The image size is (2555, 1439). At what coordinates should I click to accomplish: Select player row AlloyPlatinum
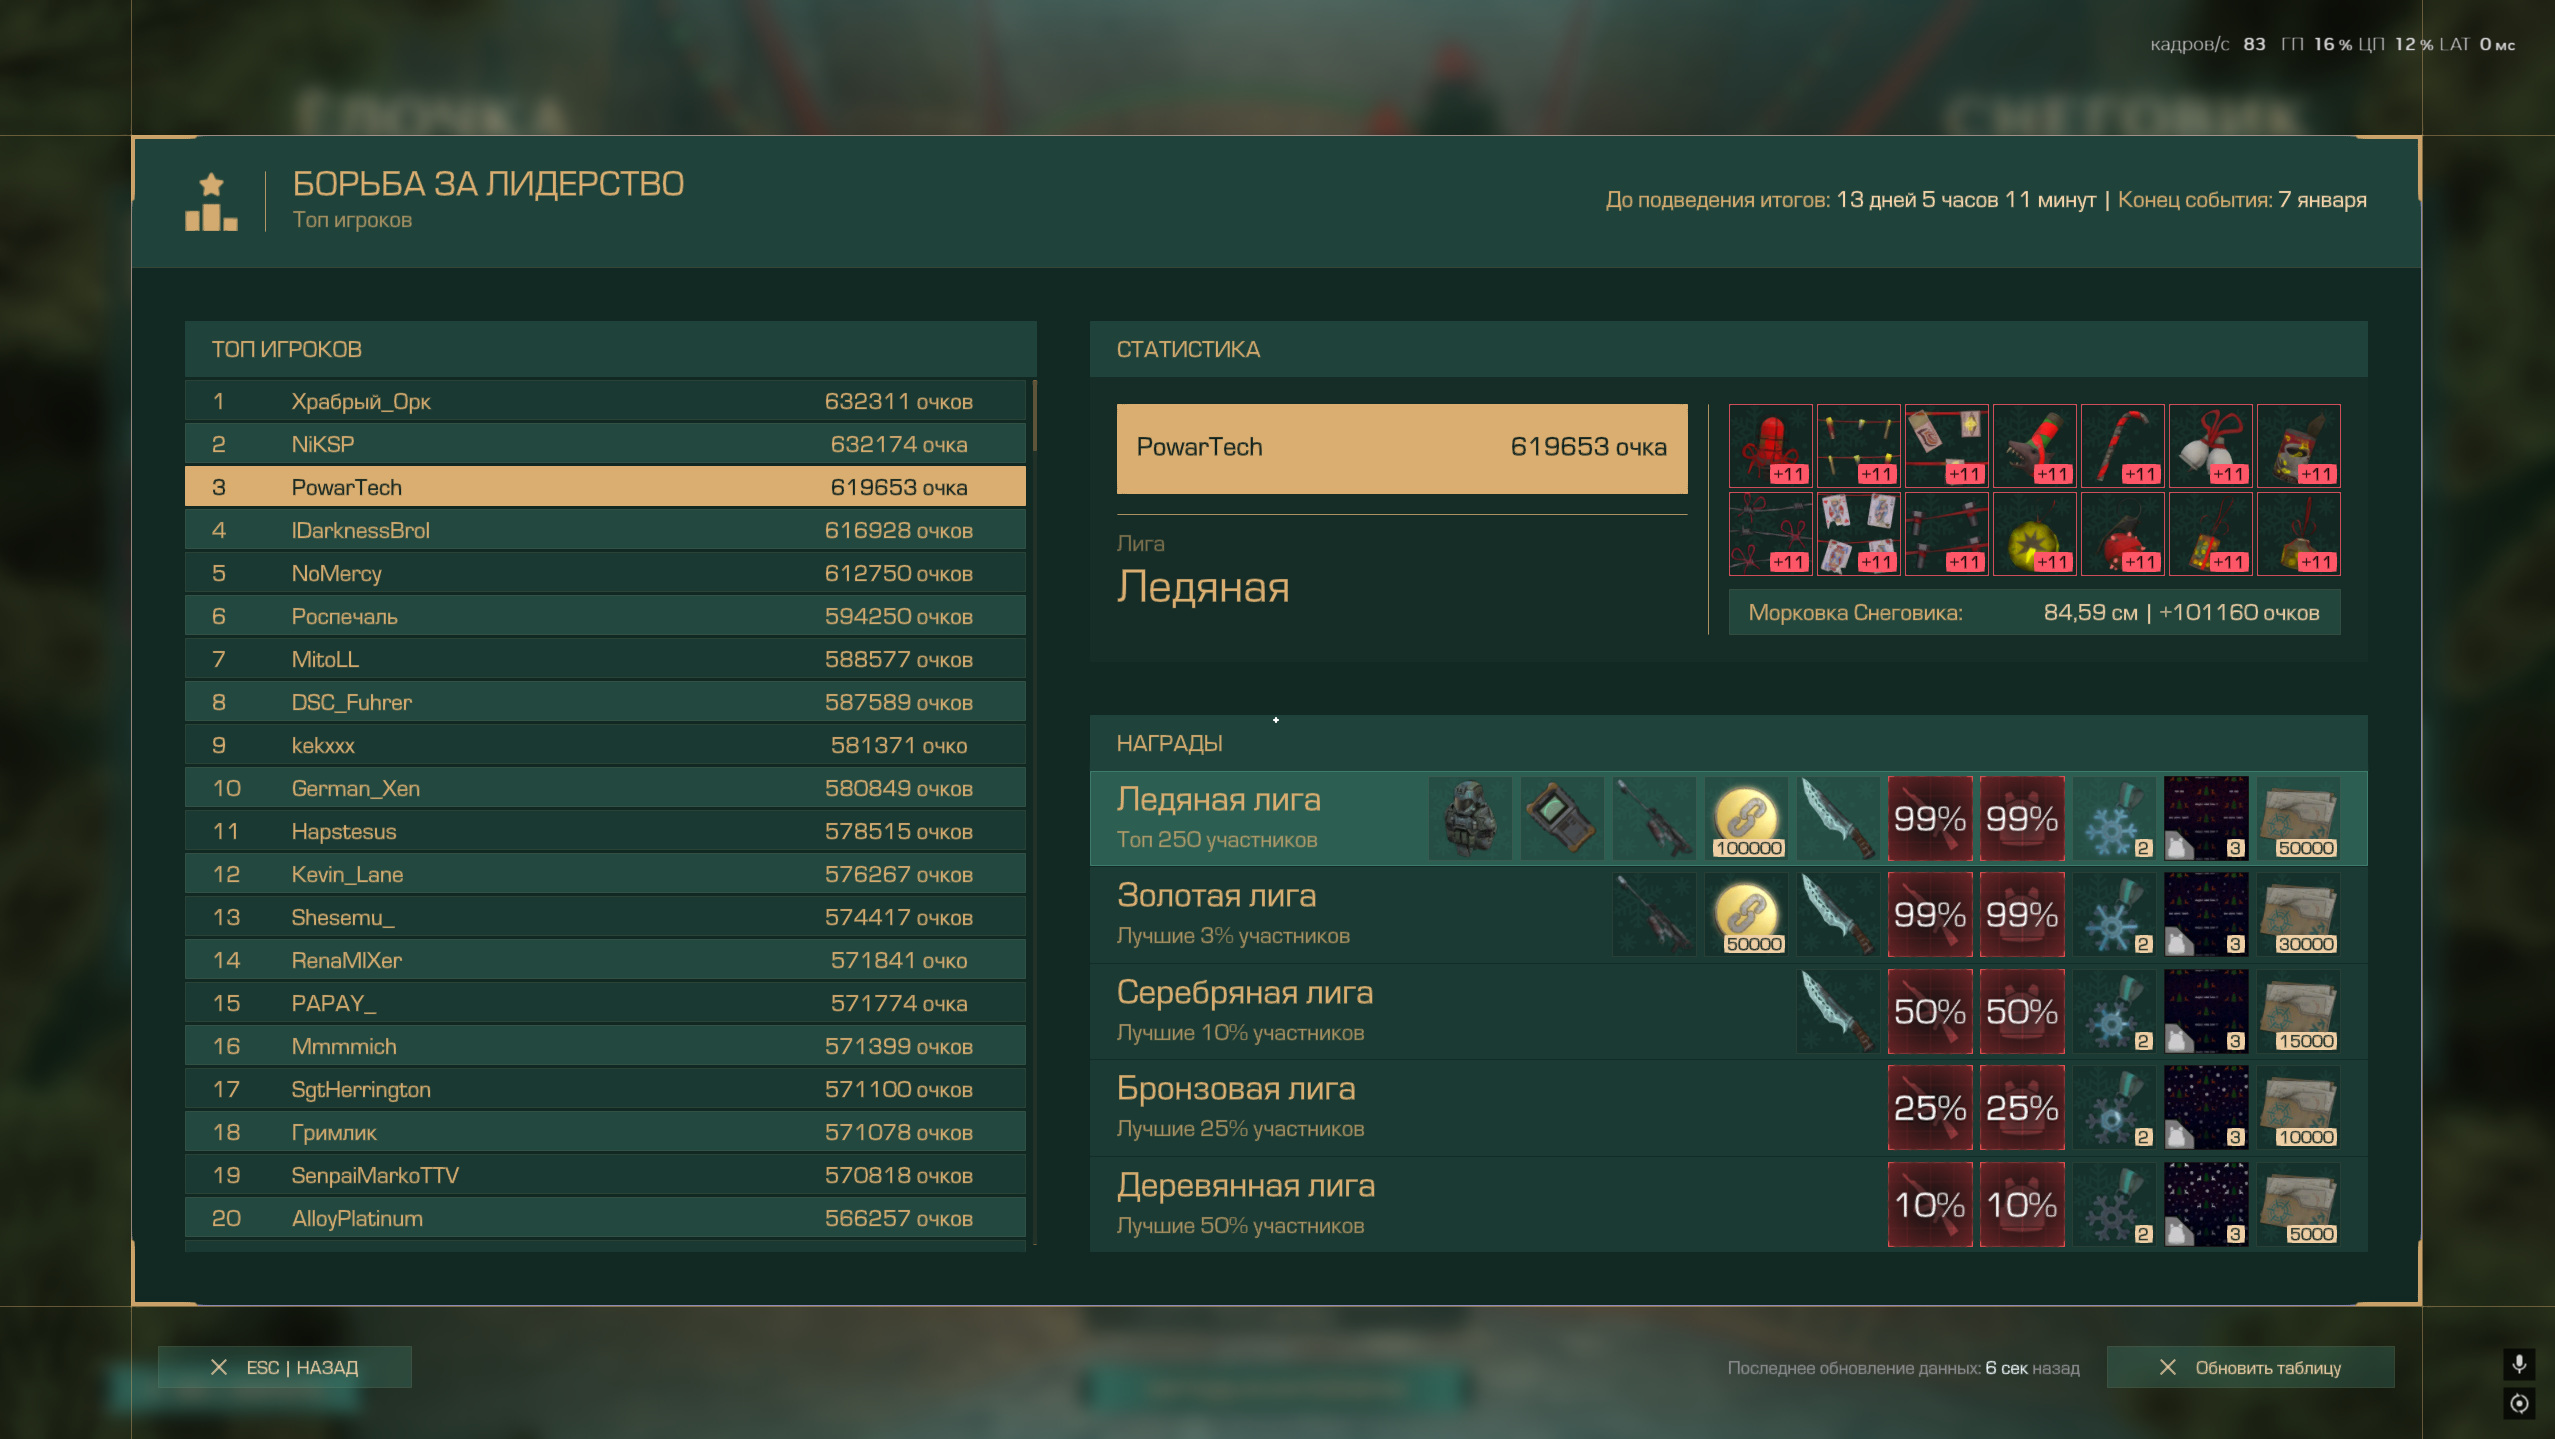click(x=605, y=1218)
